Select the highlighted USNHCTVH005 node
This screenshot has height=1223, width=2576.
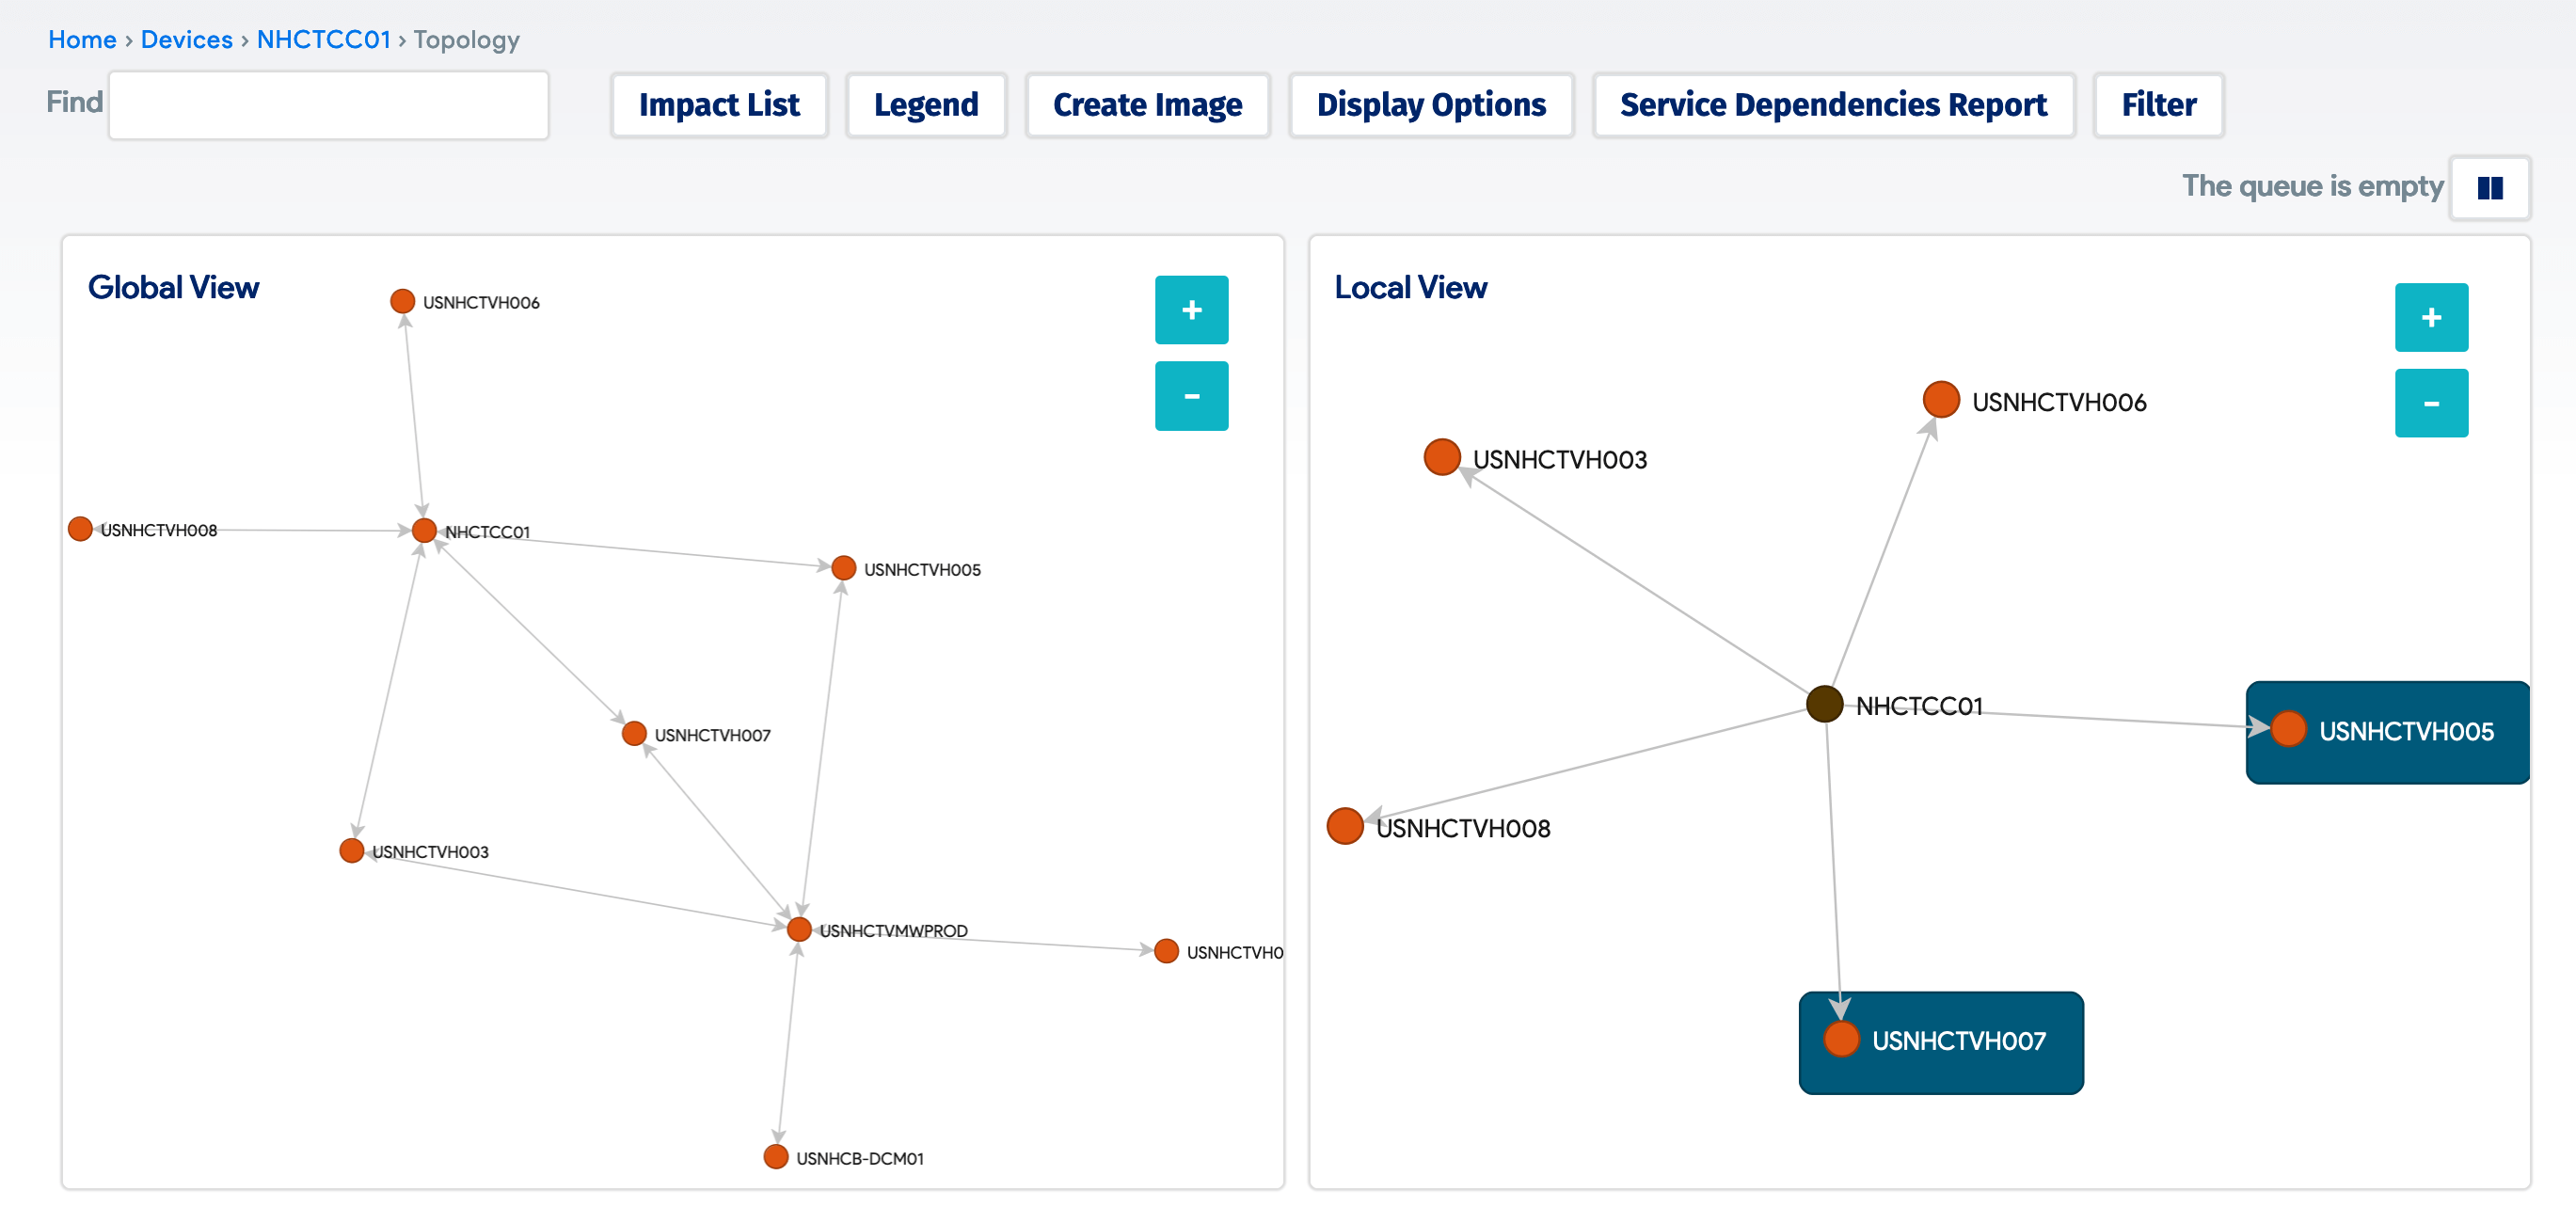(x=2288, y=731)
